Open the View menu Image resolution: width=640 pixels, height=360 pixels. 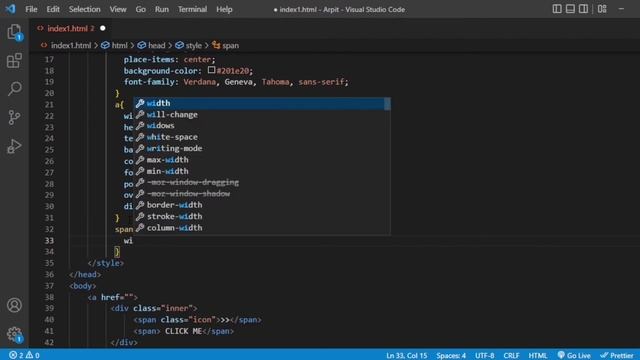click(118, 9)
